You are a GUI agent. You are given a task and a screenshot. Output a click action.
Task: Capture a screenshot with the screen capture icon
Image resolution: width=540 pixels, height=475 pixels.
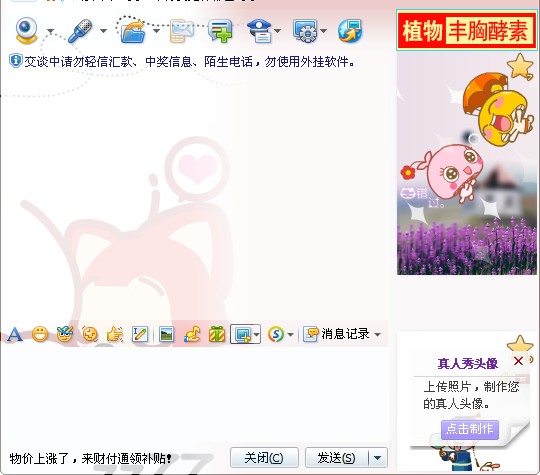click(x=243, y=334)
